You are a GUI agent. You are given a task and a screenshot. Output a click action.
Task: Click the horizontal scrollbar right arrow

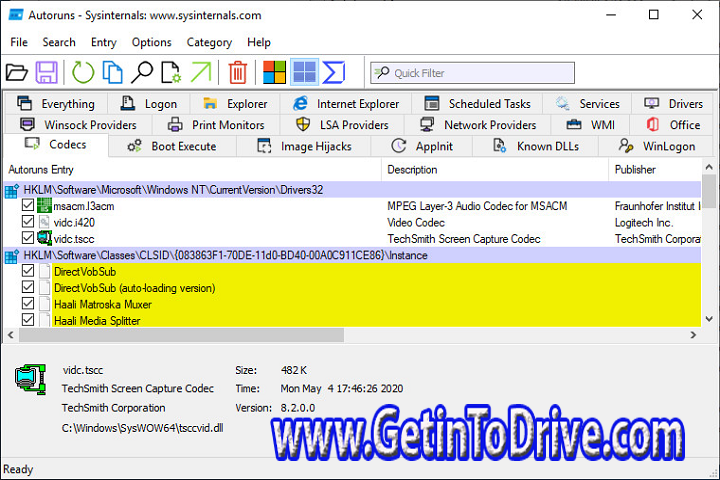693,335
